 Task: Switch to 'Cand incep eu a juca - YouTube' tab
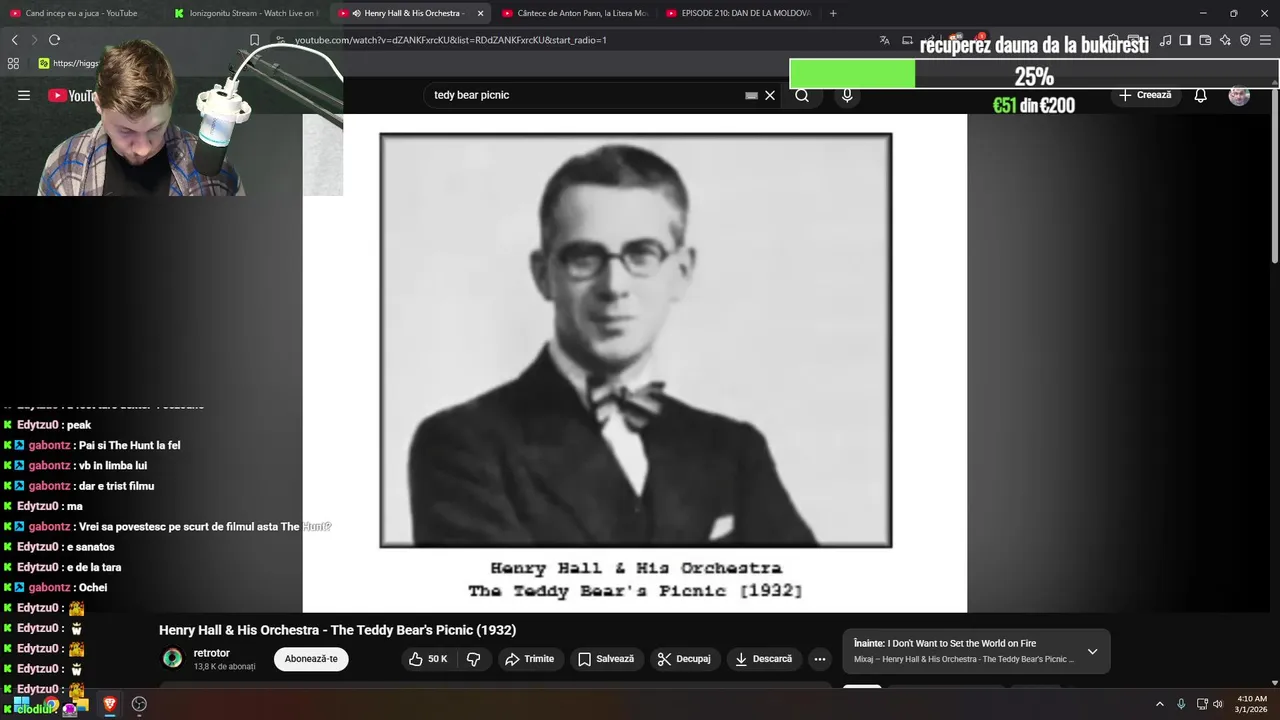click(x=82, y=13)
